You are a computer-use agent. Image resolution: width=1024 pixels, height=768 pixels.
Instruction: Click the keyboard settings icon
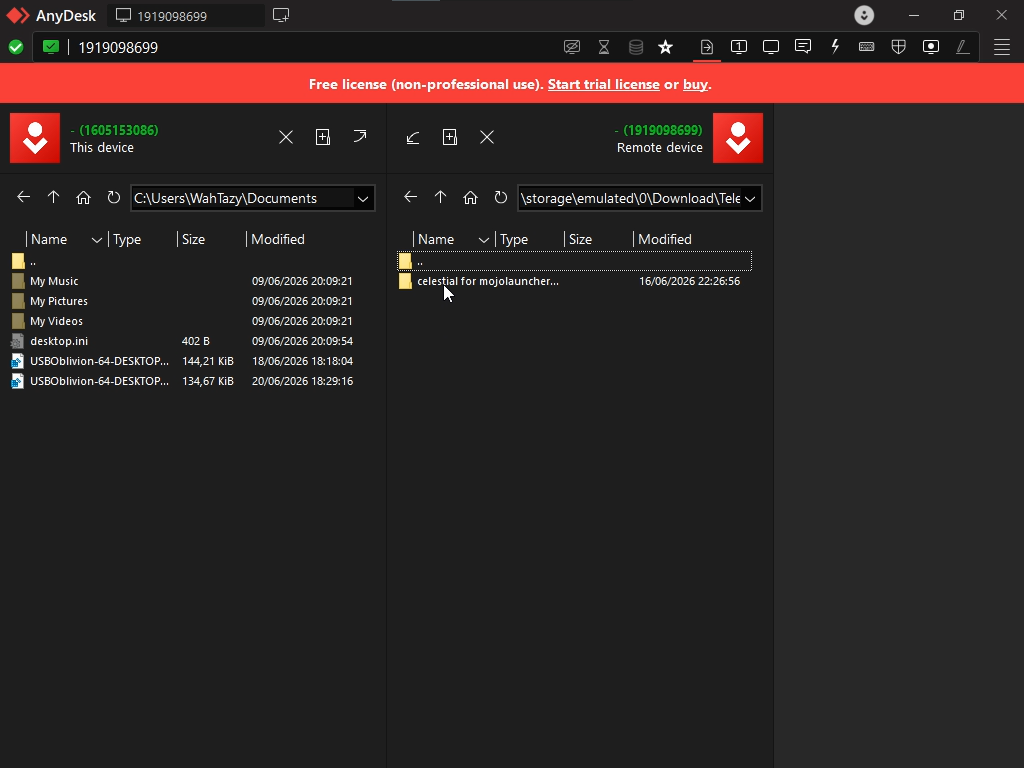pos(867,46)
